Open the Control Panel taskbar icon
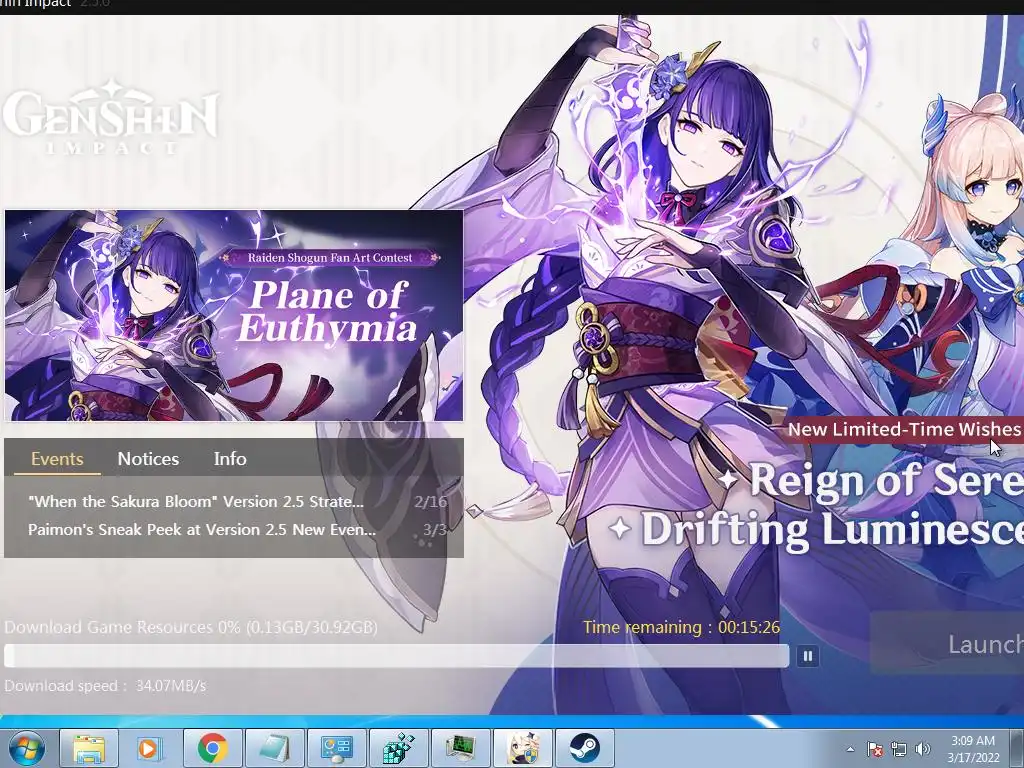The width and height of the screenshot is (1024, 768). click(x=336, y=748)
